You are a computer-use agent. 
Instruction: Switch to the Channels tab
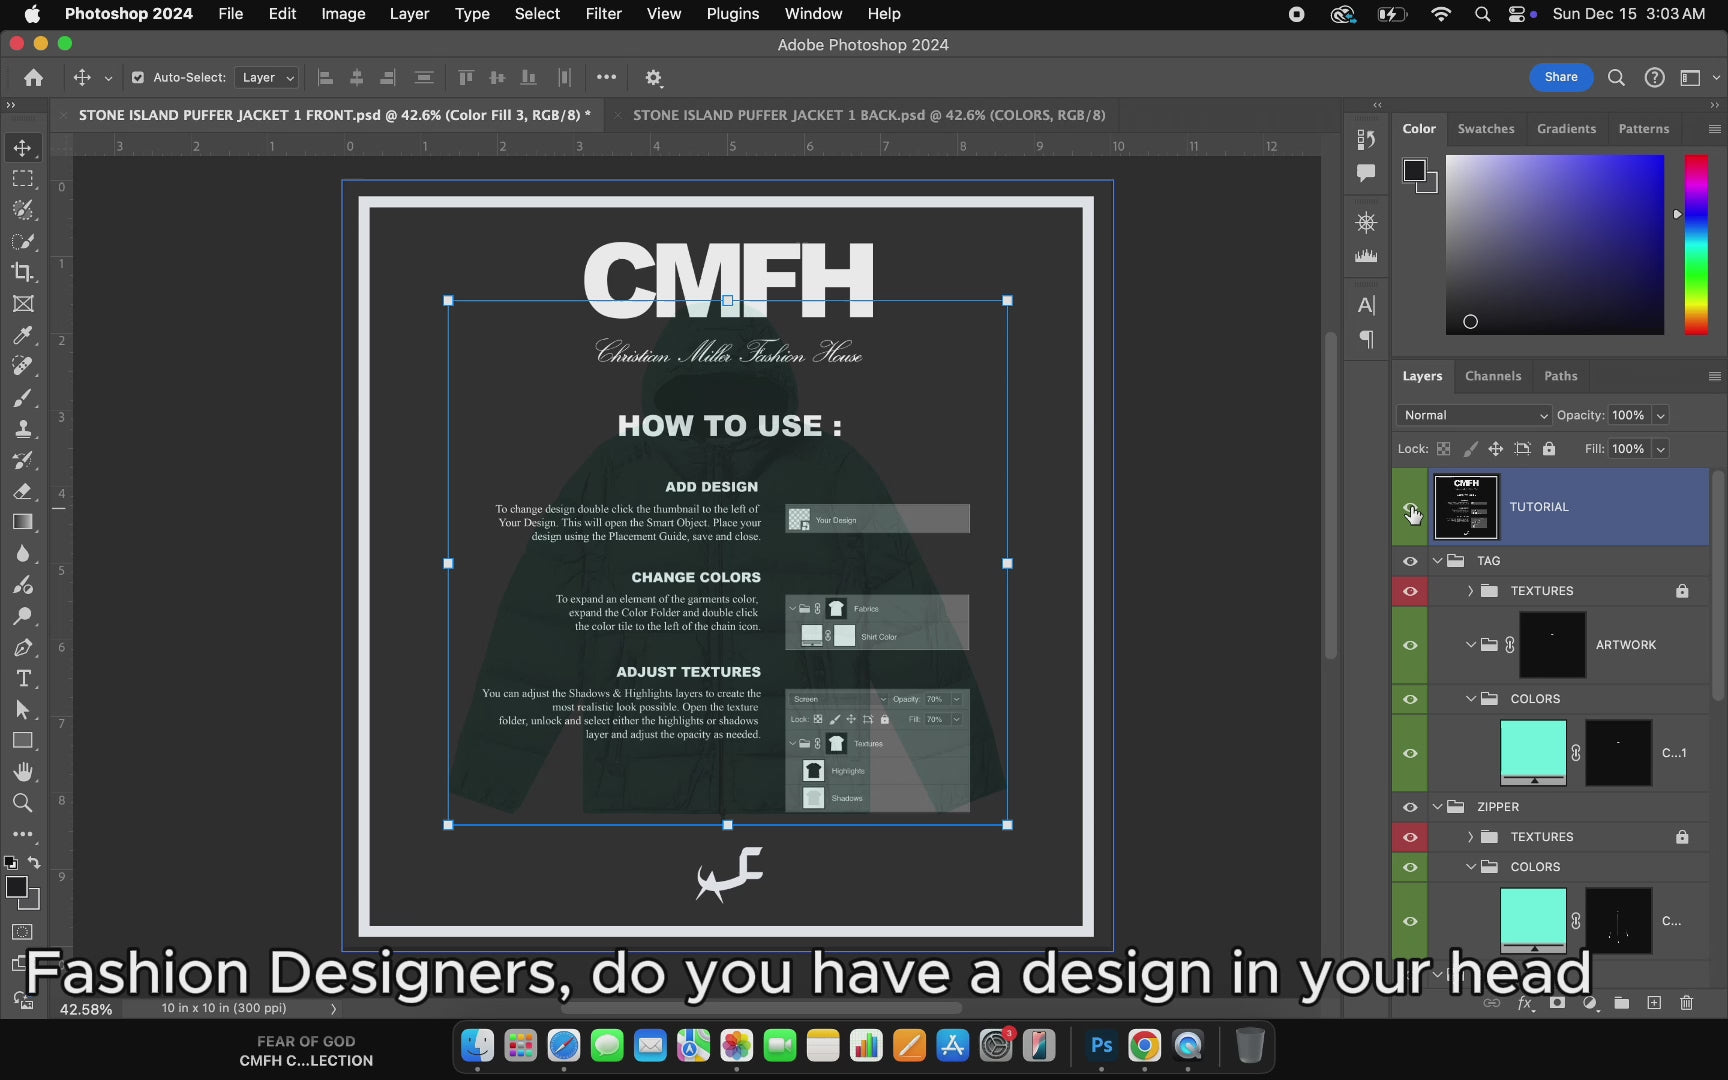coord(1492,376)
